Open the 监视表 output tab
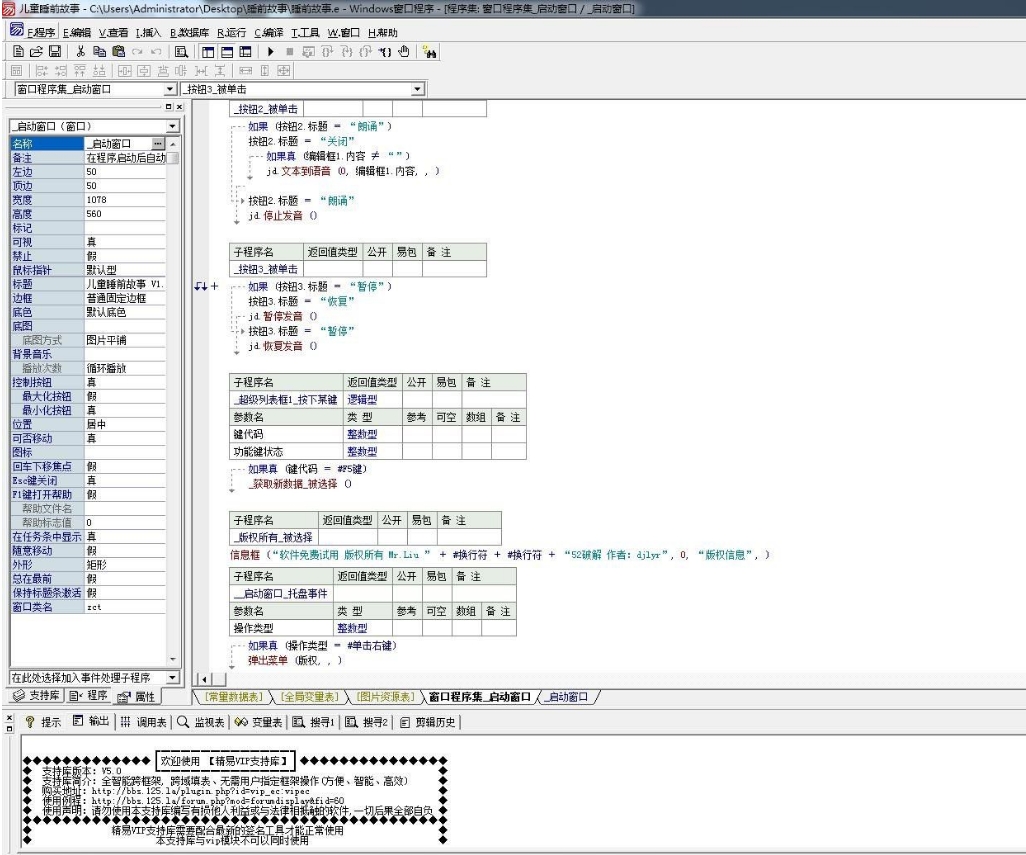 tap(201, 722)
